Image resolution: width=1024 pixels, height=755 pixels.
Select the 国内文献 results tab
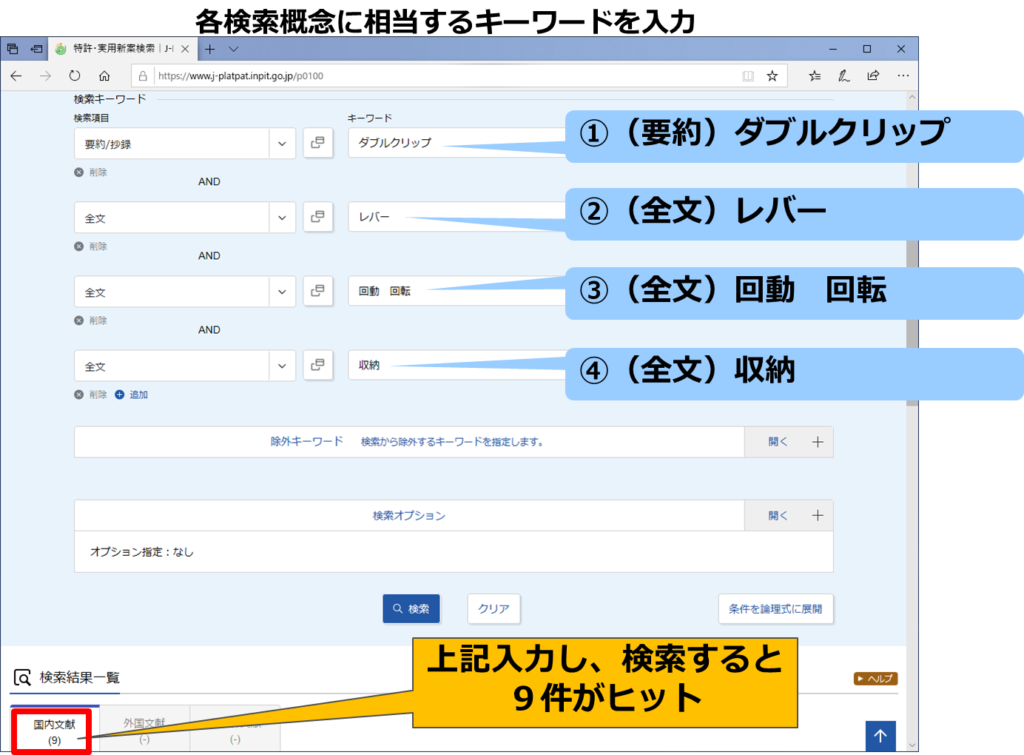pyautogui.click(x=55, y=730)
